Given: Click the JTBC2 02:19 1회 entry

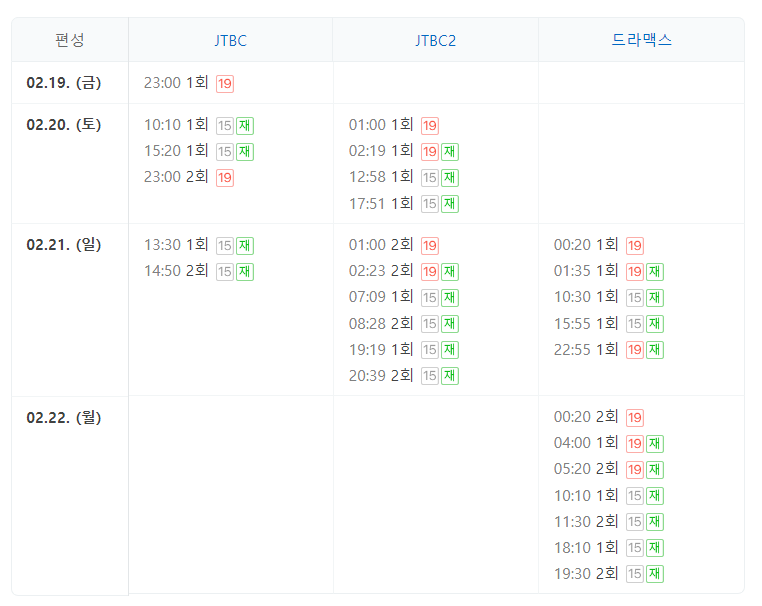Looking at the screenshot, I should pos(381,151).
